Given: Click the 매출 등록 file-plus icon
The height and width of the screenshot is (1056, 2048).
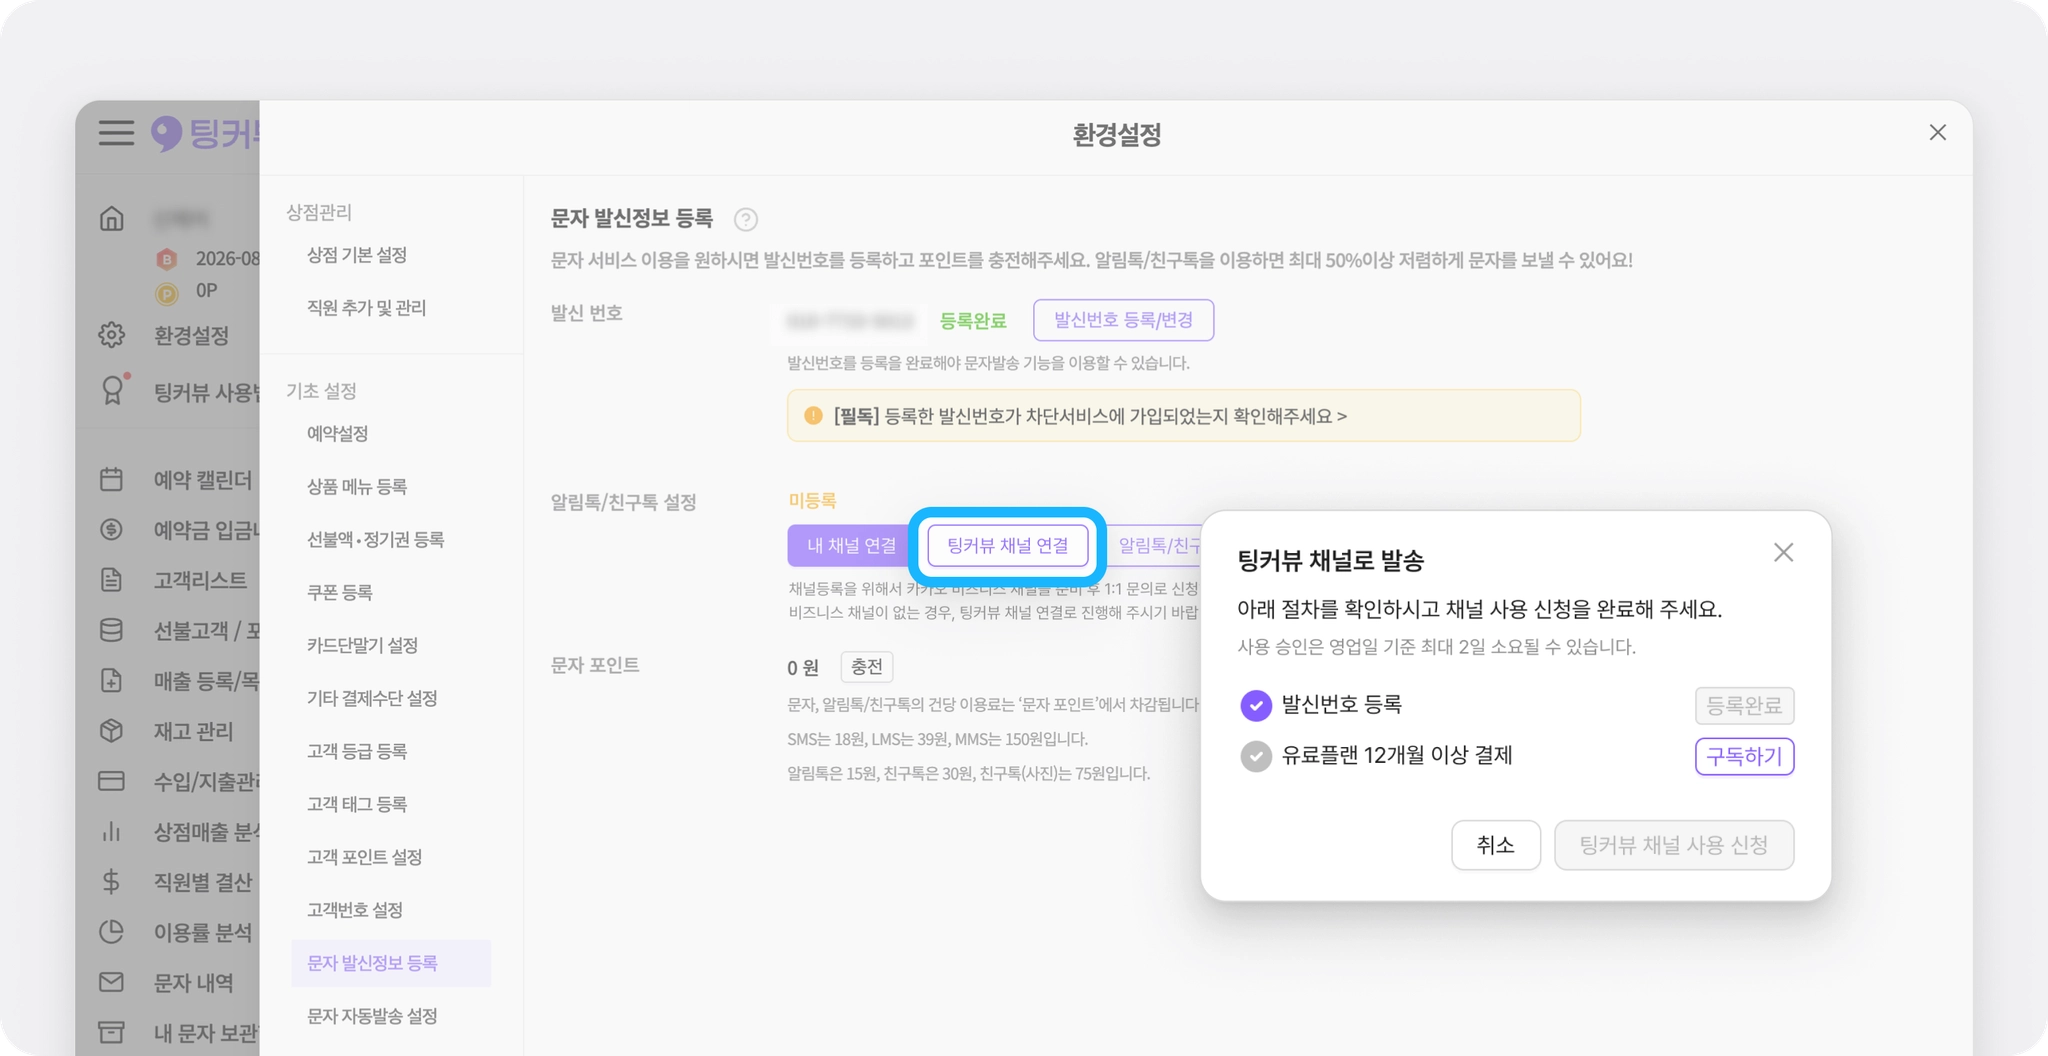Looking at the screenshot, I should click(x=112, y=681).
